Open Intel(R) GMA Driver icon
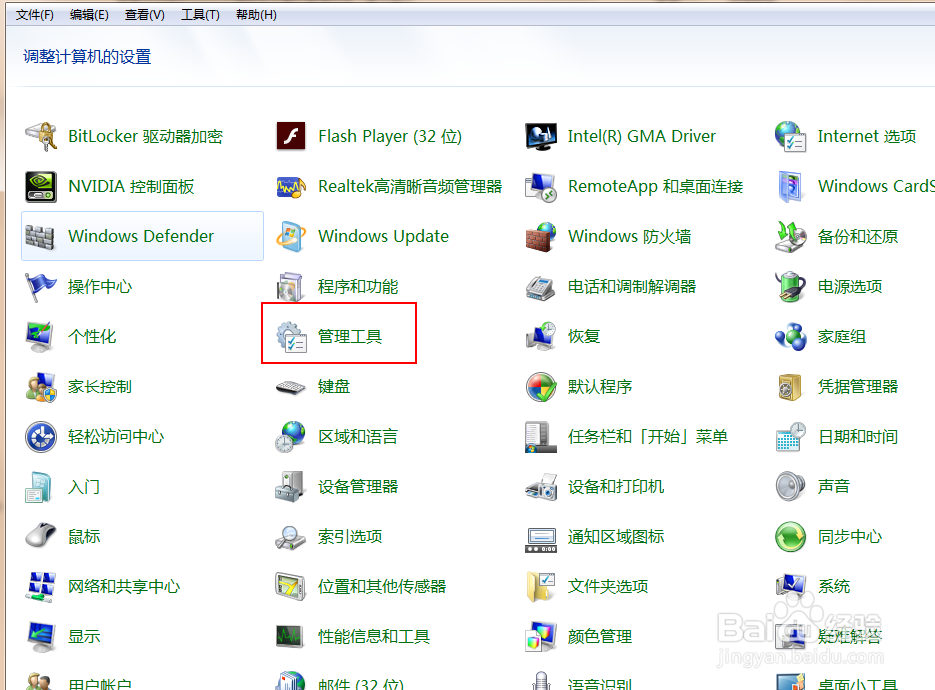 coord(541,137)
